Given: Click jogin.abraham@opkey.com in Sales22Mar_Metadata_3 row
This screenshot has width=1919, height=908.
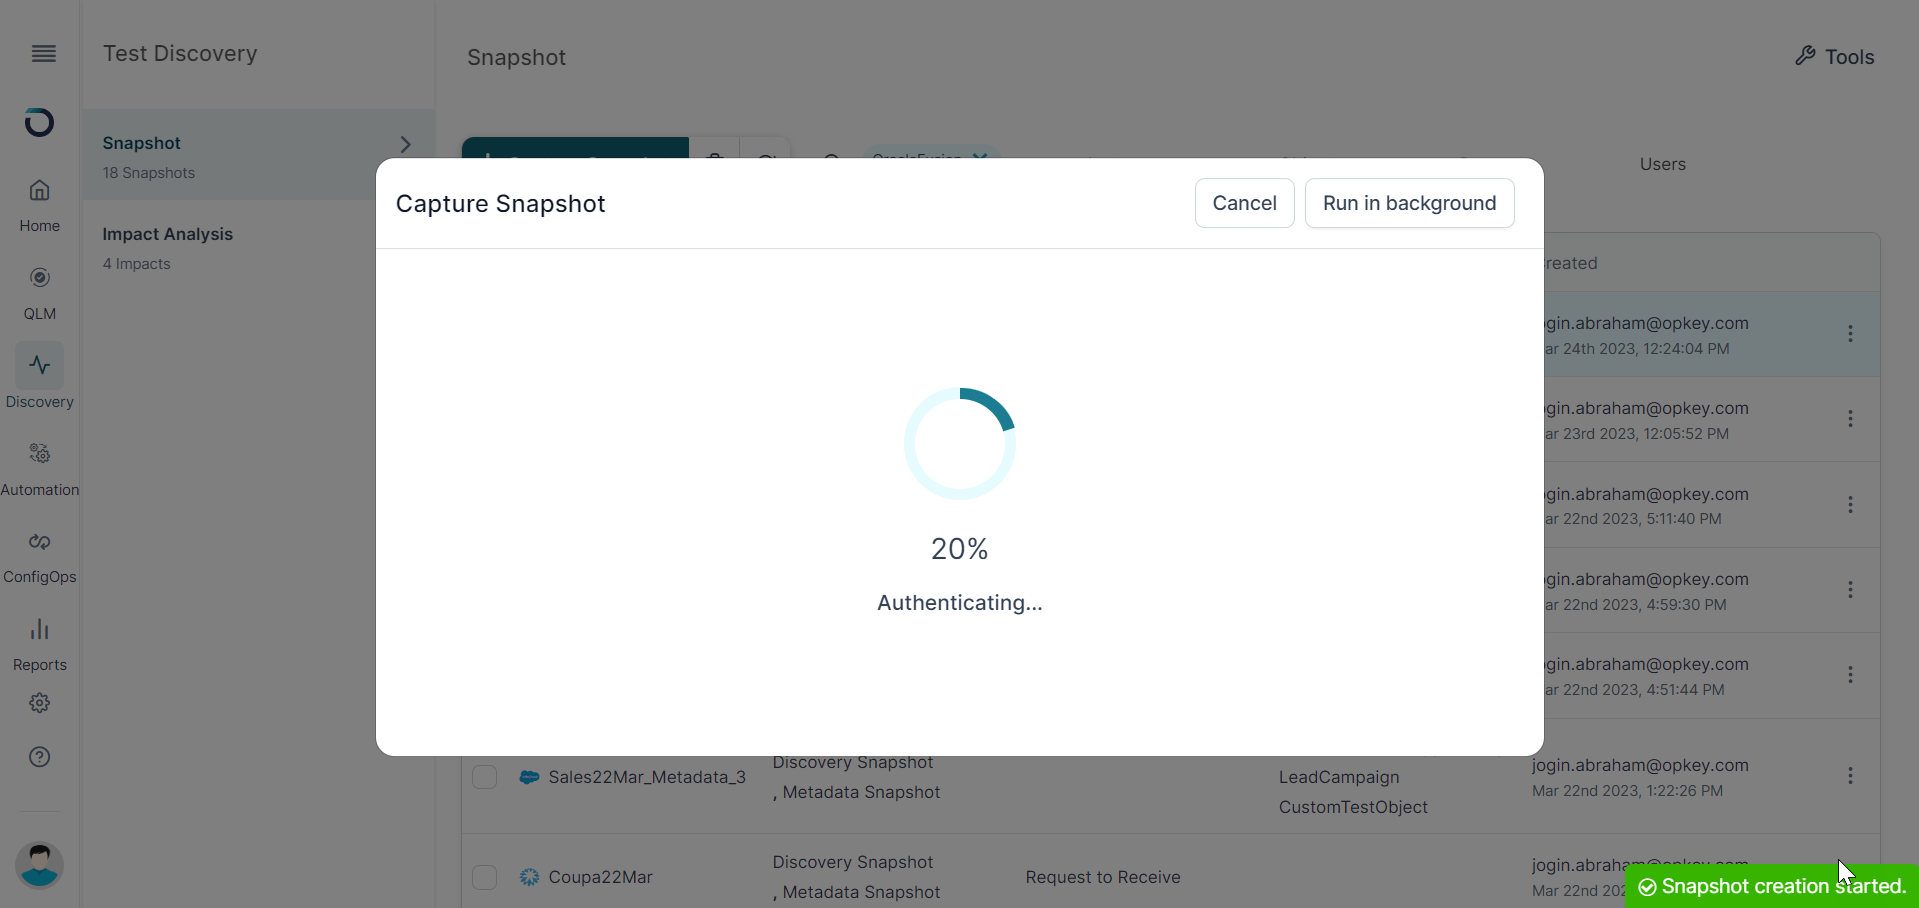Looking at the screenshot, I should point(1640,765).
